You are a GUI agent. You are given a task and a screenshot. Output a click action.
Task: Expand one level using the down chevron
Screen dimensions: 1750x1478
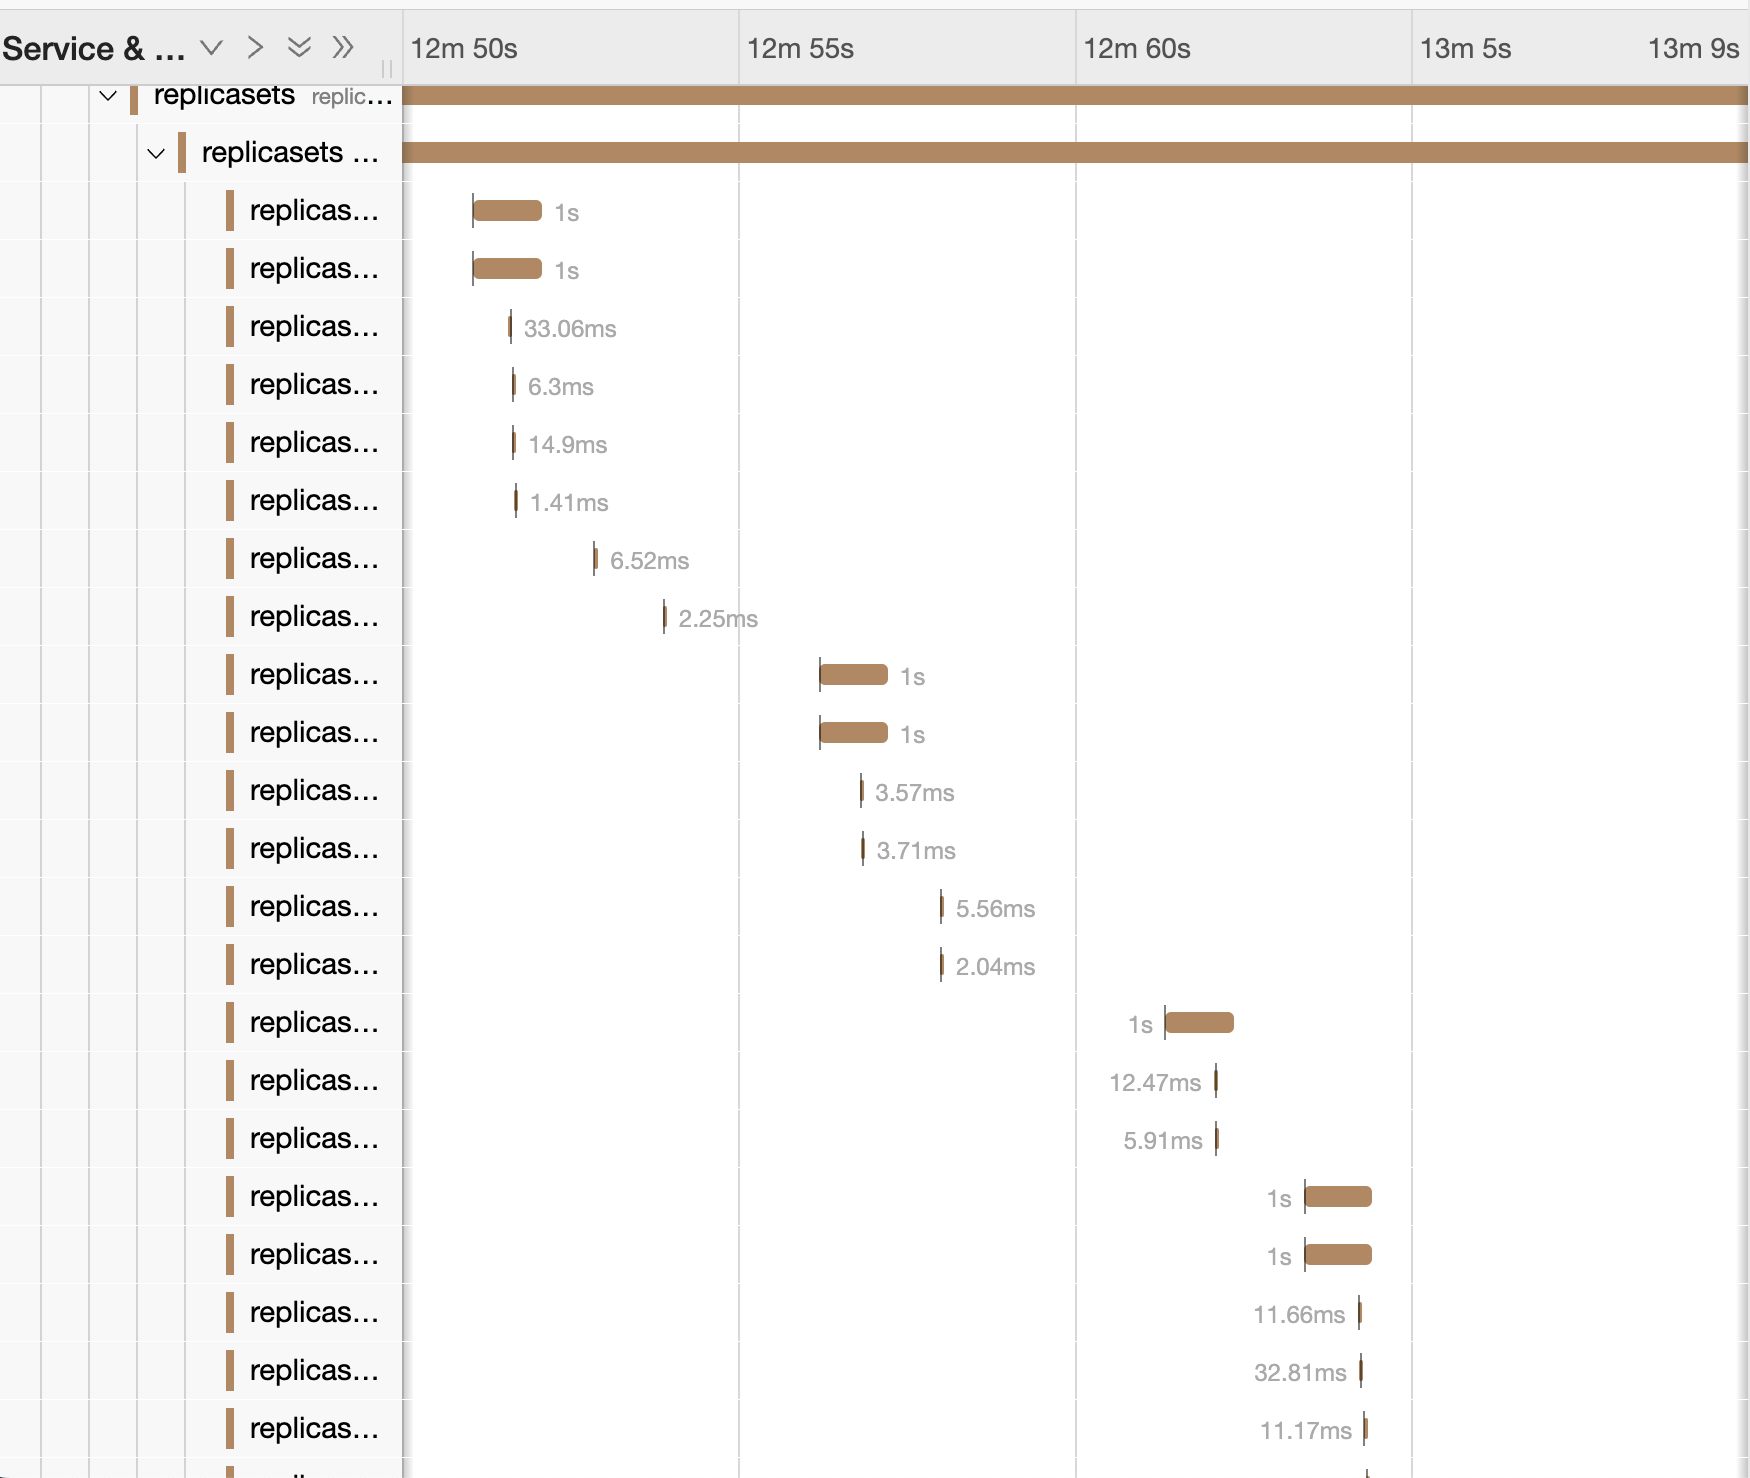(x=211, y=47)
